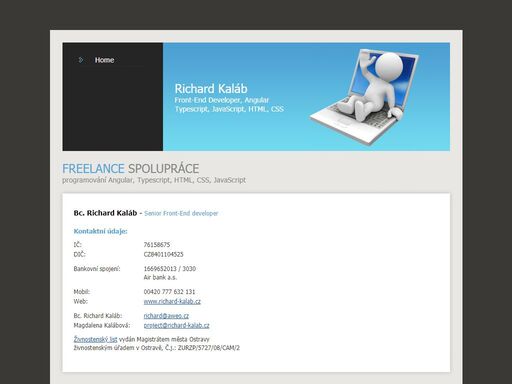Screen dimensions: 512x384
Task: Click the FREELANCE SPOLUPRÁCE heading
Action: (x=130, y=169)
